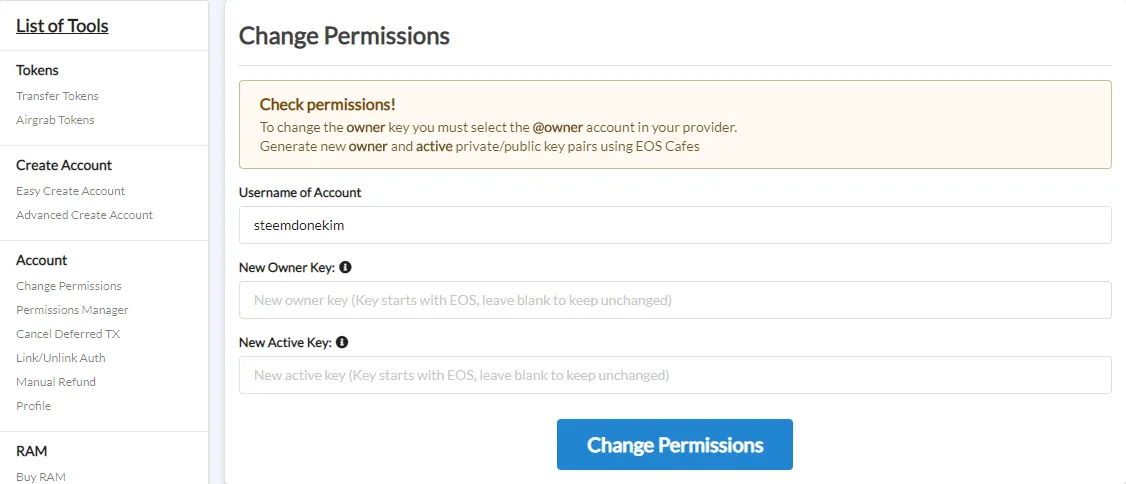
Task: Open Transfer Tokens tool
Action: (x=57, y=96)
